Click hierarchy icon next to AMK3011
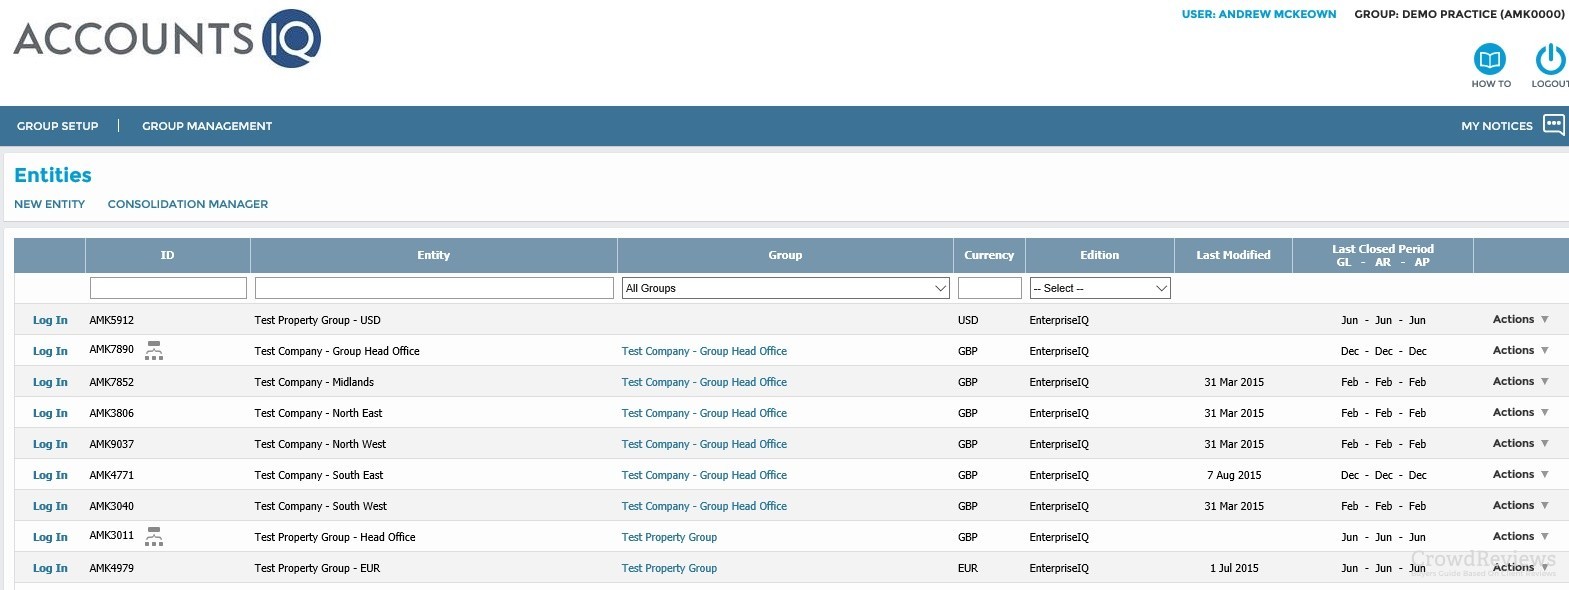The height and width of the screenshot is (590, 1569). tap(154, 536)
